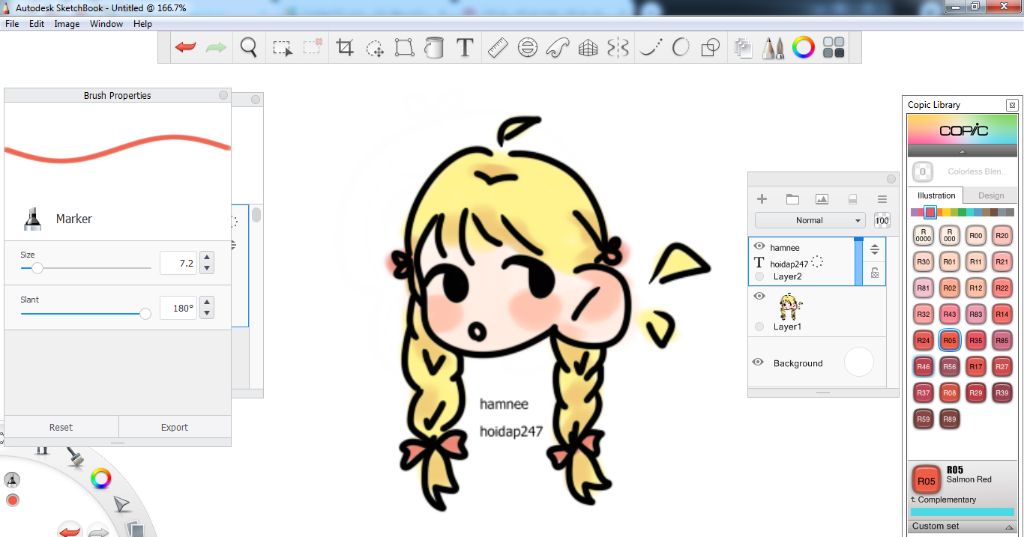Enable the Ellipse guide tool

pos(527,47)
